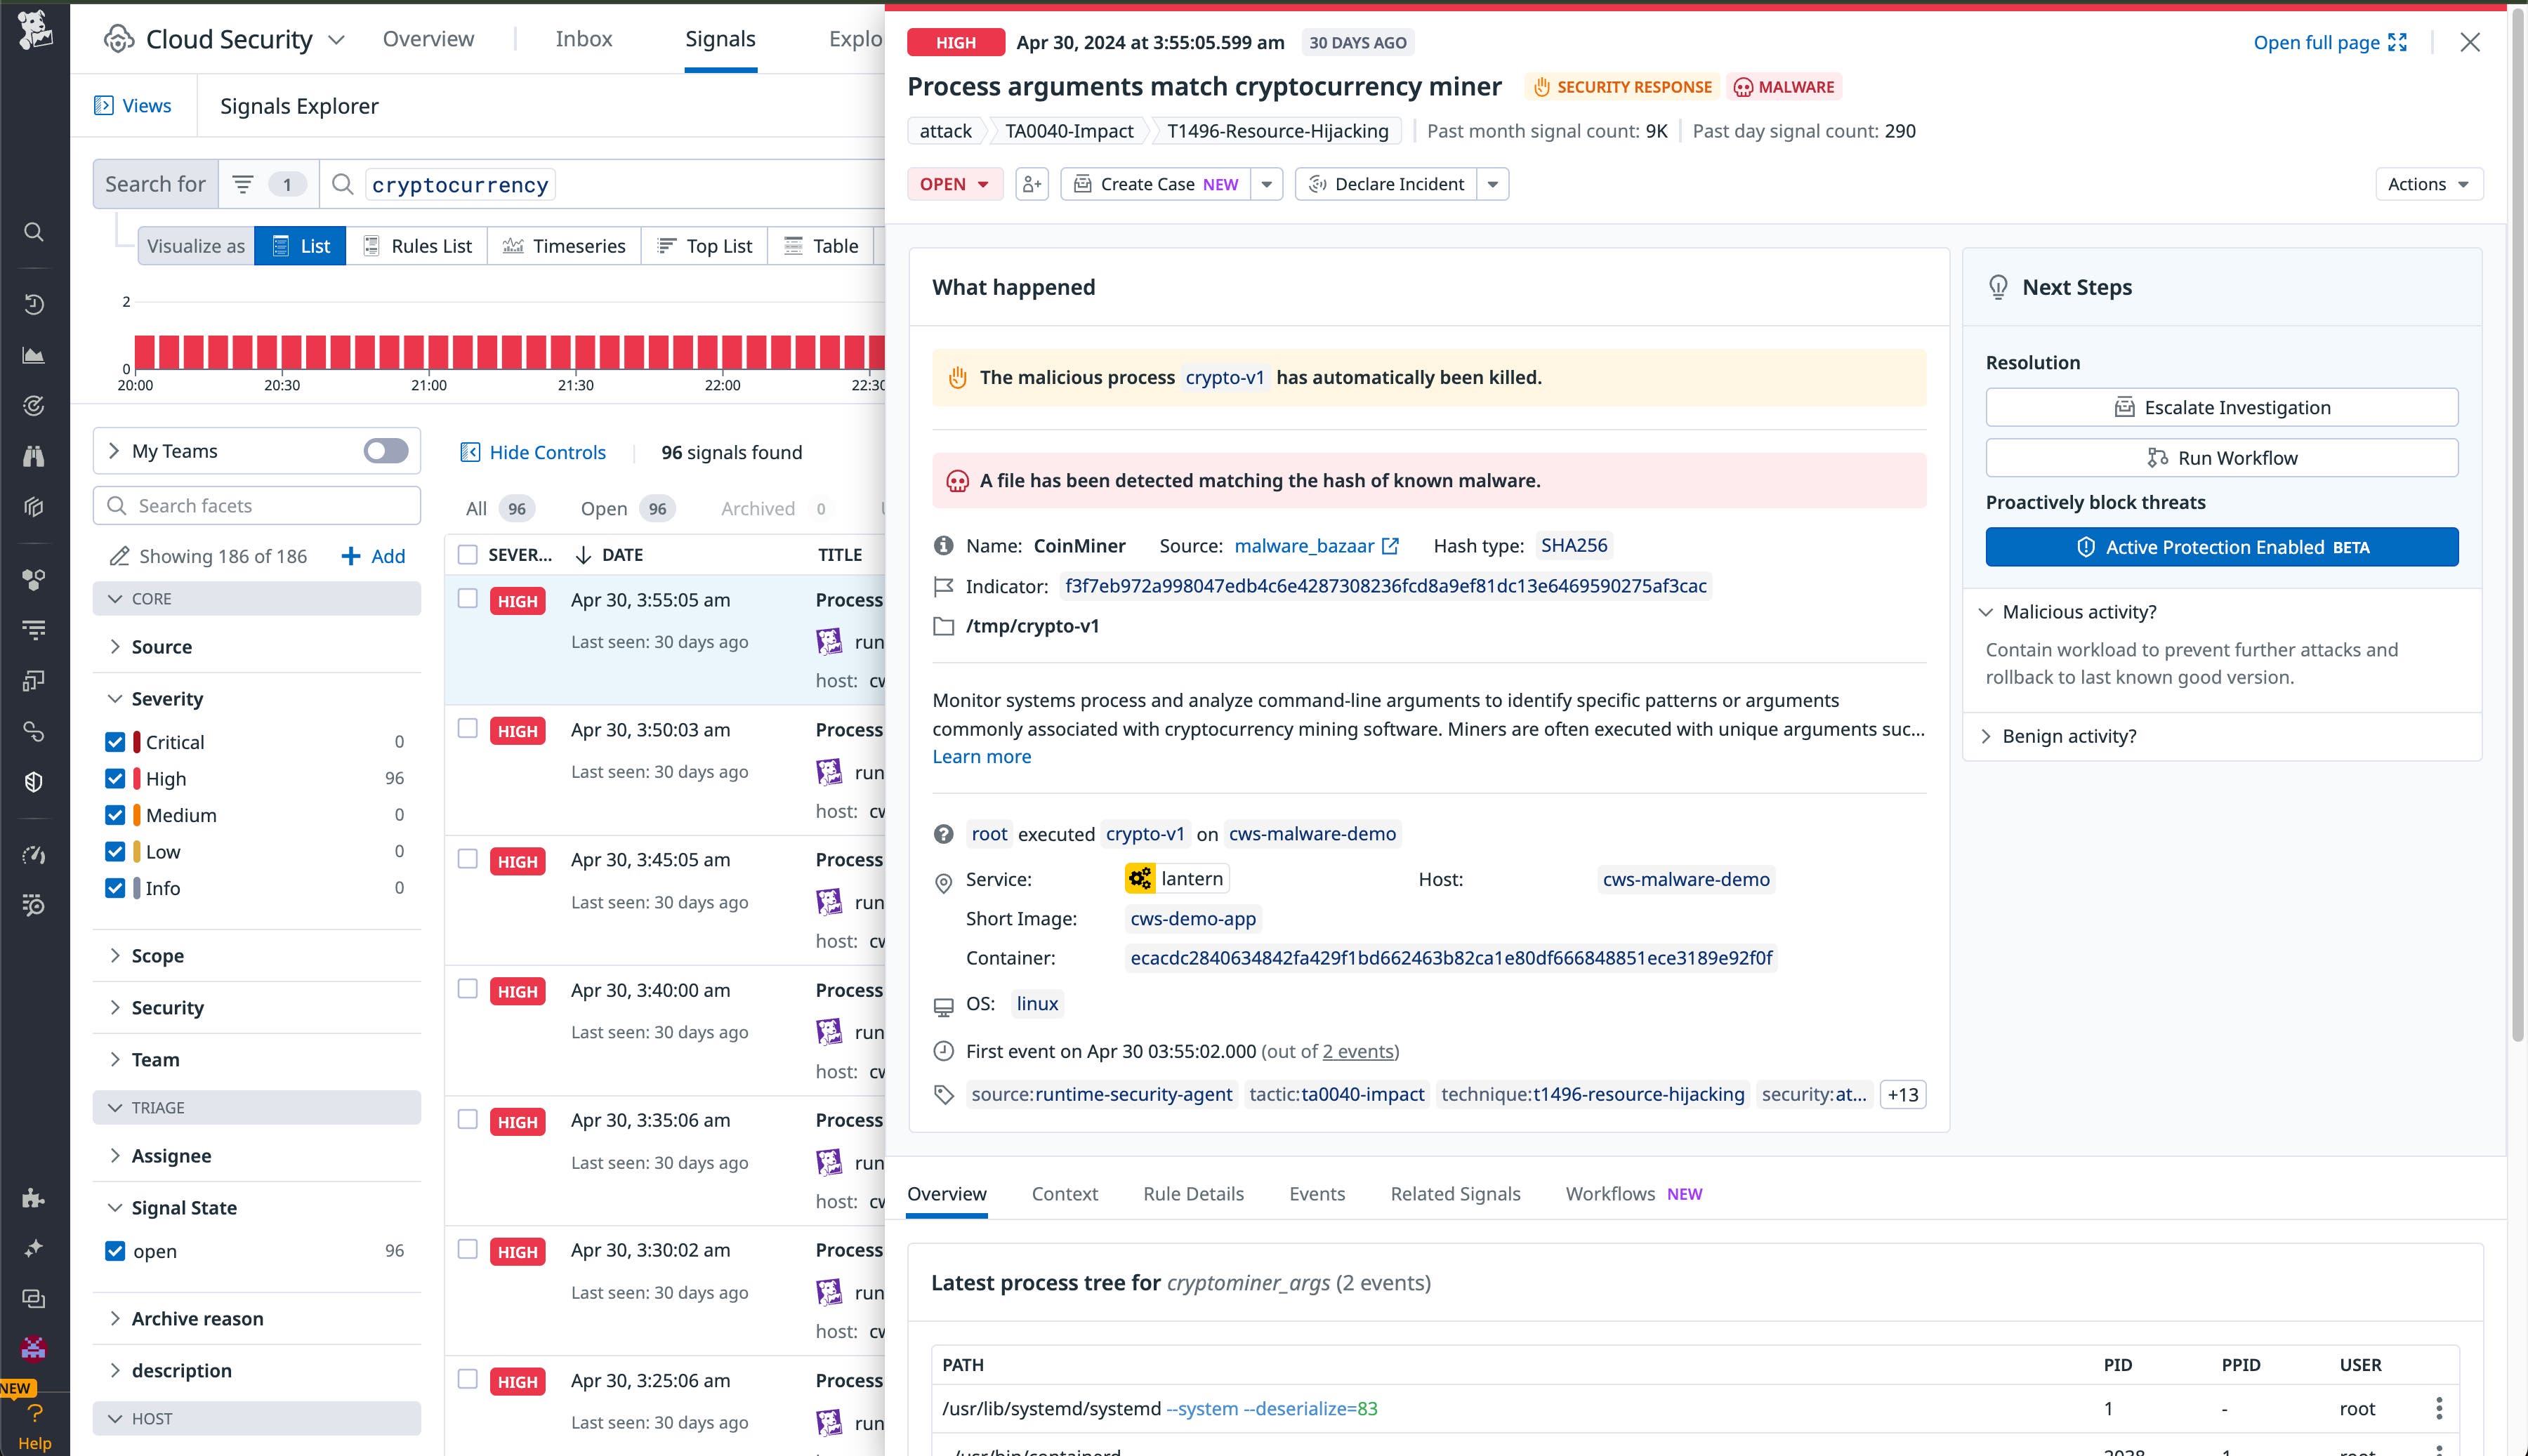This screenshot has width=2528, height=1456.
Task: Open the Actions dropdown
Action: click(x=2430, y=184)
